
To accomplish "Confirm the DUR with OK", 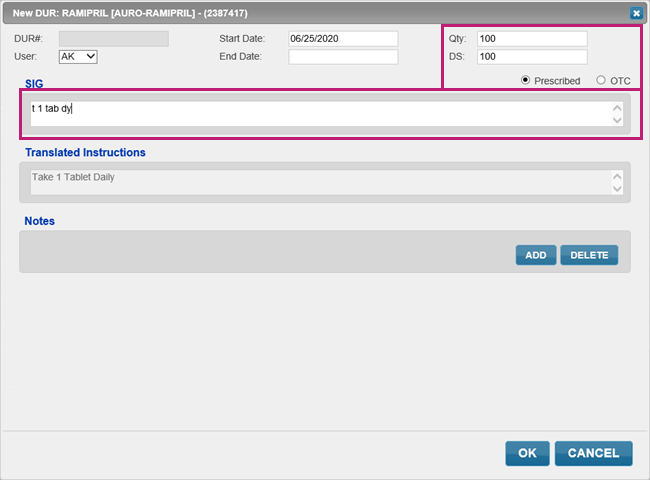I will (x=527, y=453).
